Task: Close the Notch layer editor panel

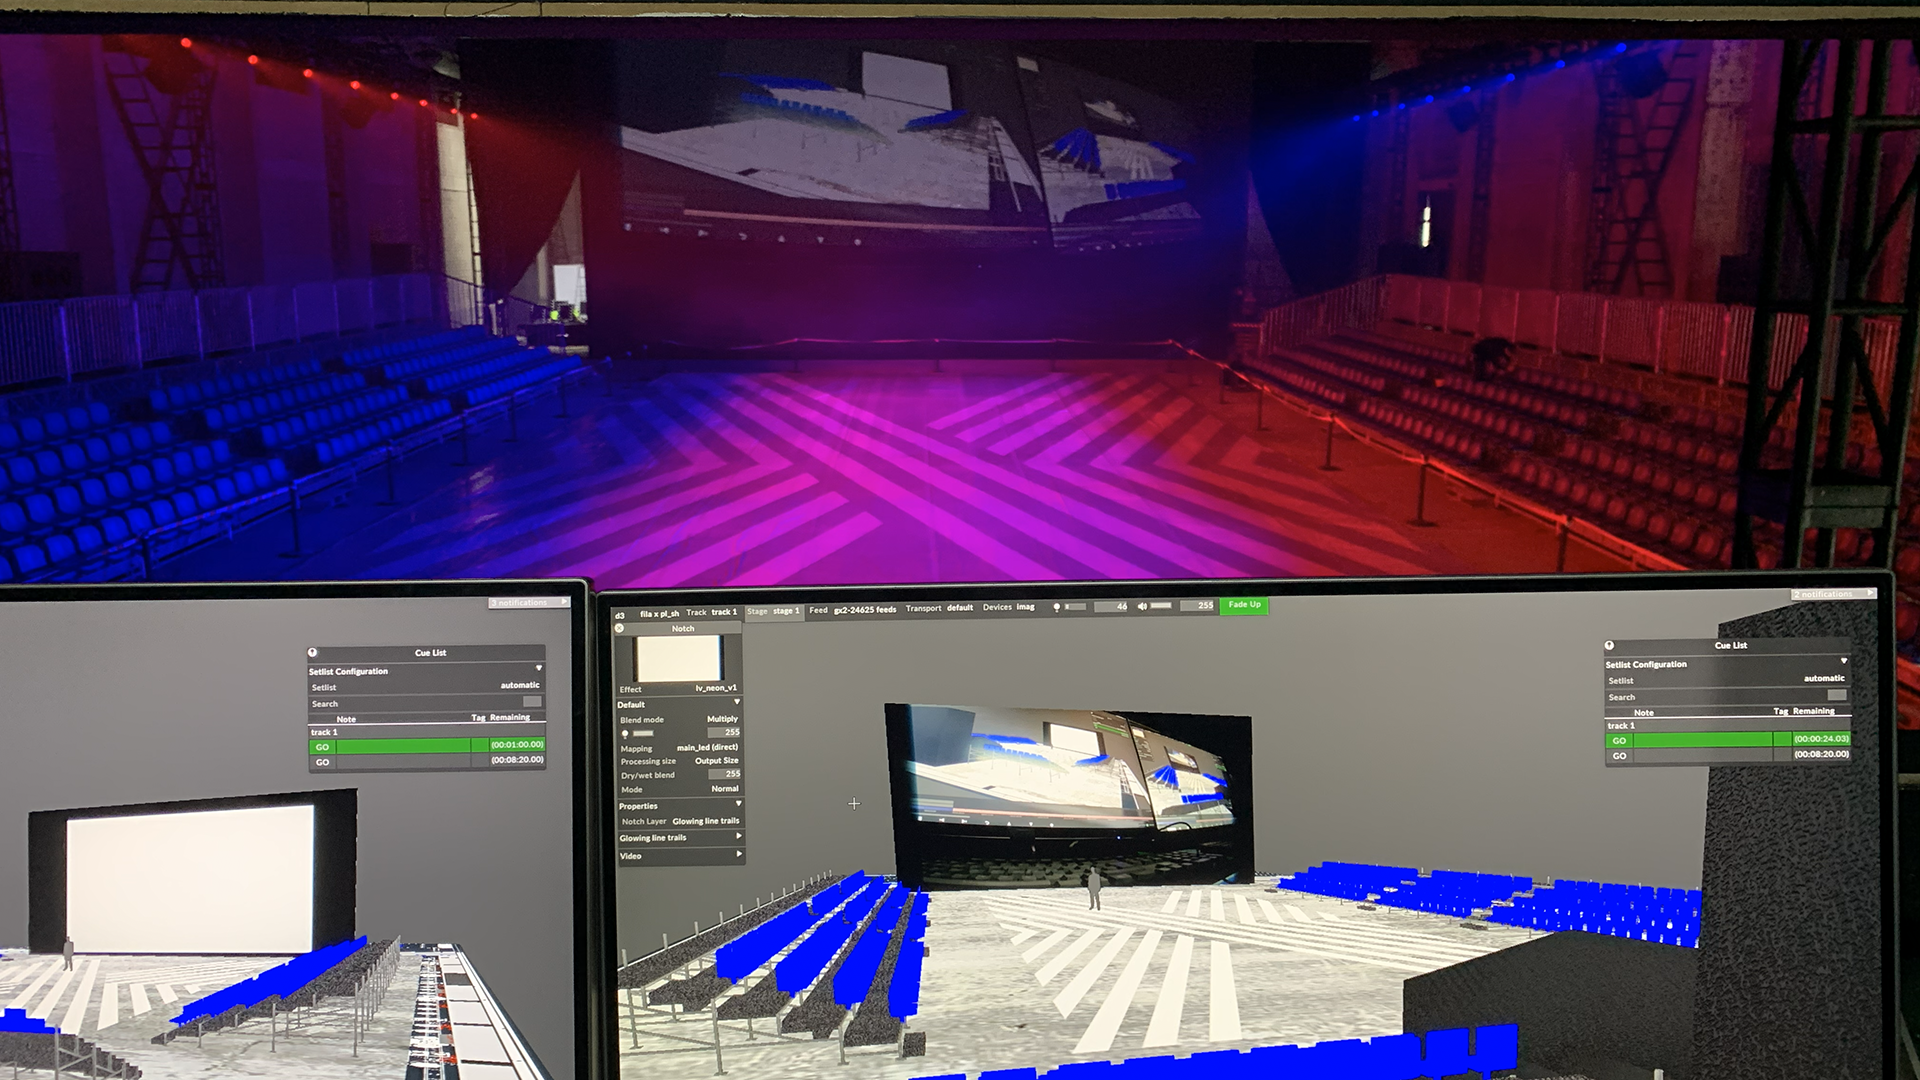Action: click(x=620, y=628)
